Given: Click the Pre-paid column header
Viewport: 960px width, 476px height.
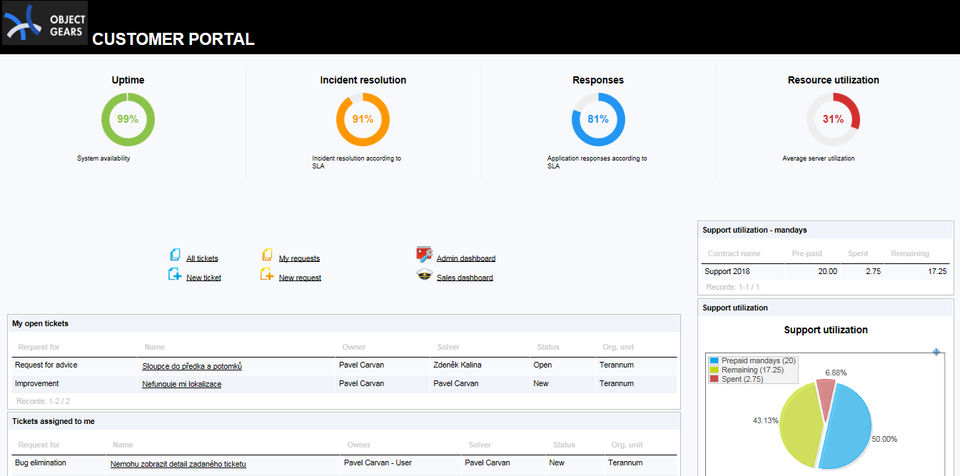Looking at the screenshot, I should point(807,254).
